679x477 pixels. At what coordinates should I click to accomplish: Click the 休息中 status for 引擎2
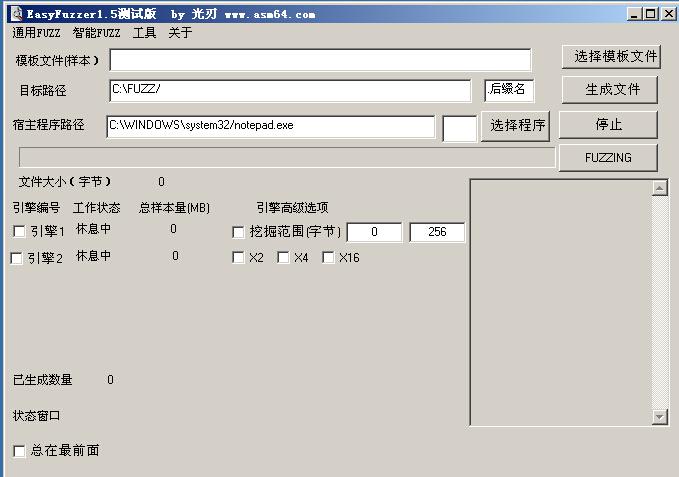(x=93, y=256)
